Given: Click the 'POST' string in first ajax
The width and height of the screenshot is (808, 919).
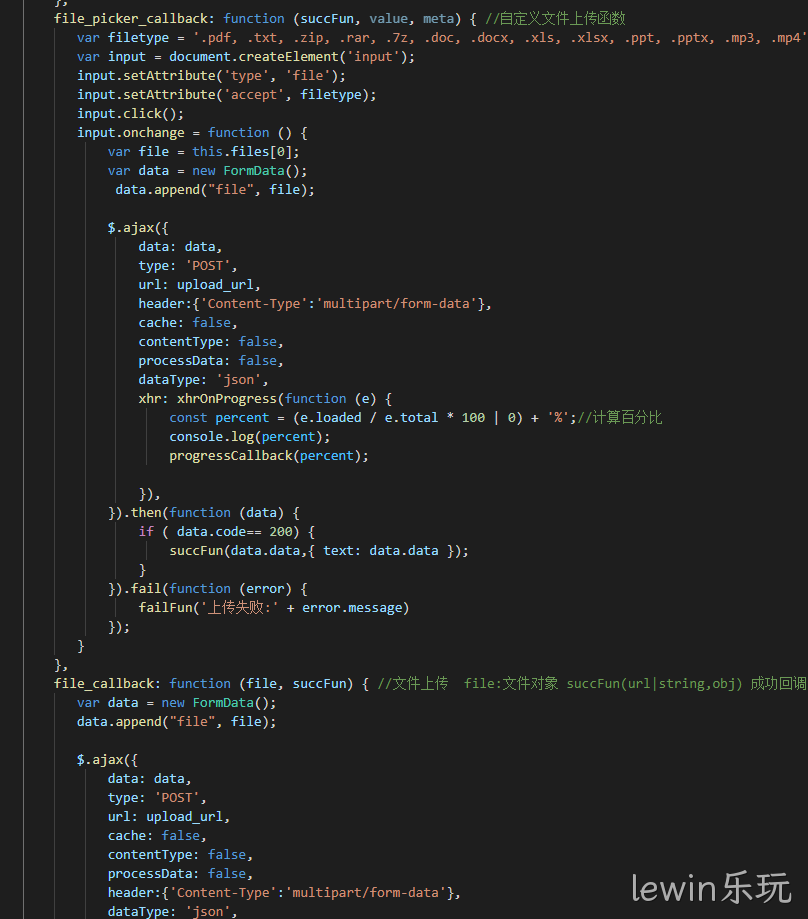Looking at the screenshot, I should click(207, 266).
